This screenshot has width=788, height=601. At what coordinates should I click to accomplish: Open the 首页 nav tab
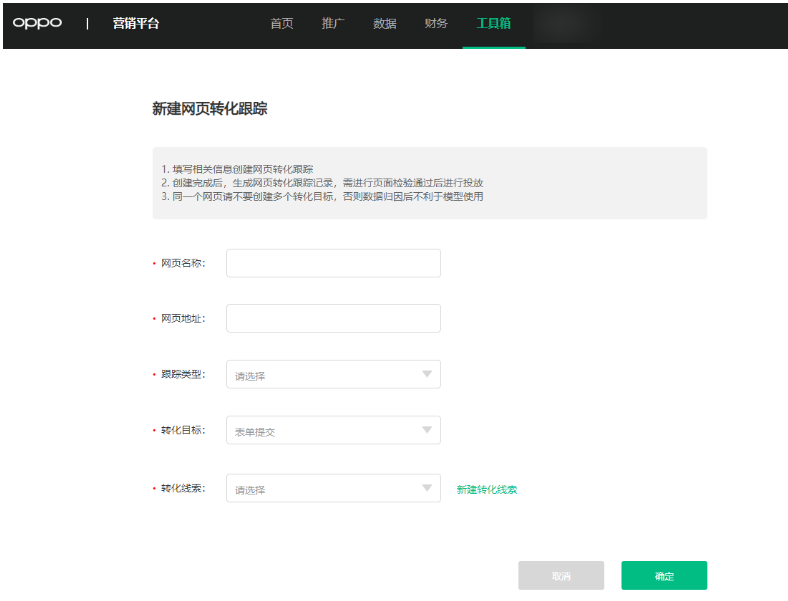pyautogui.click(x=281, y=24)
